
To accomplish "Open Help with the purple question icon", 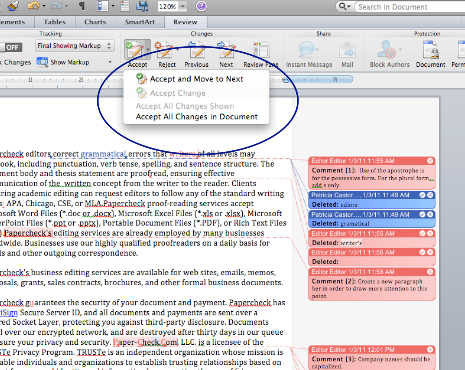I will tap(201, 6).
